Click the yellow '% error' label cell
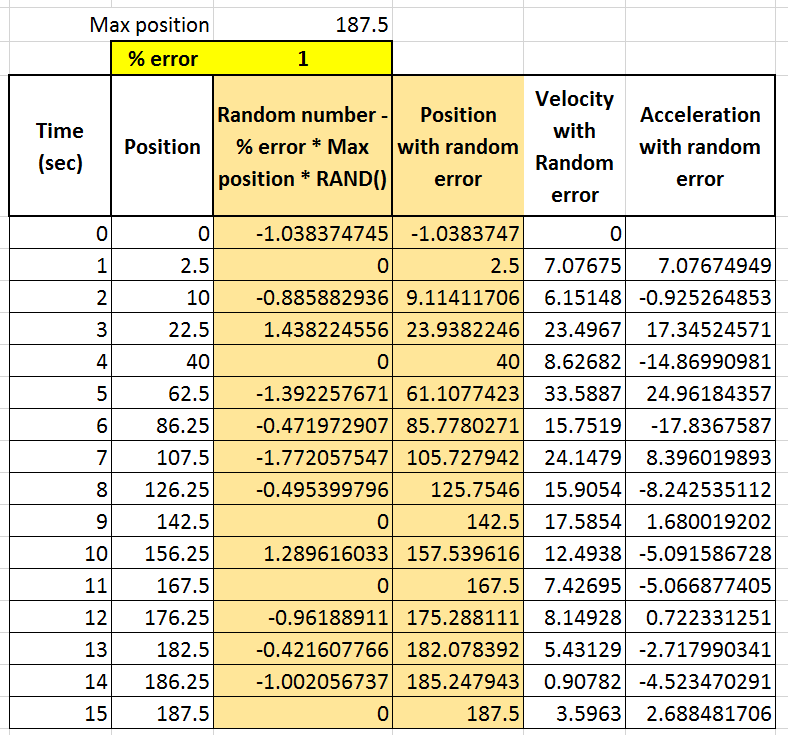788x735 pixels. pyautogui.click(x=162, y=59)
